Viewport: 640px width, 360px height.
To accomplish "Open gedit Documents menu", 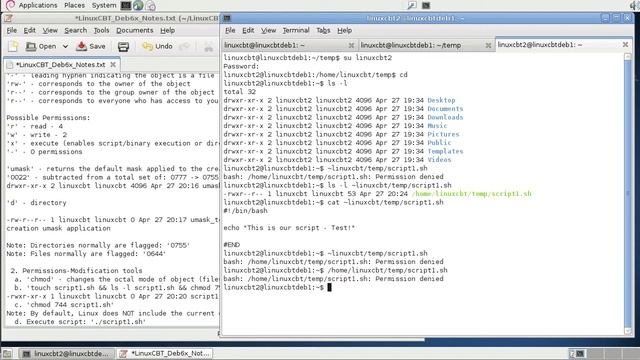I will click(x=135, y=30).
